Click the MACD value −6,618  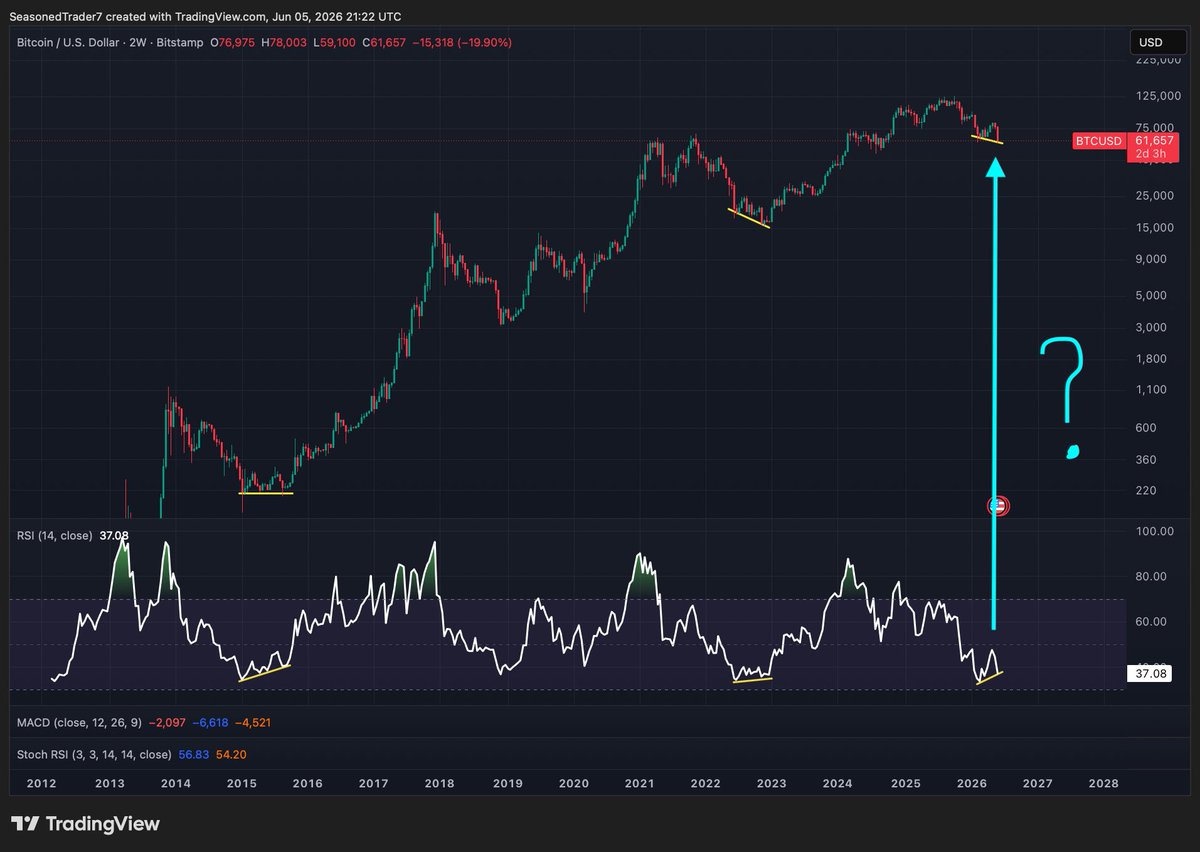pos(208,722)
